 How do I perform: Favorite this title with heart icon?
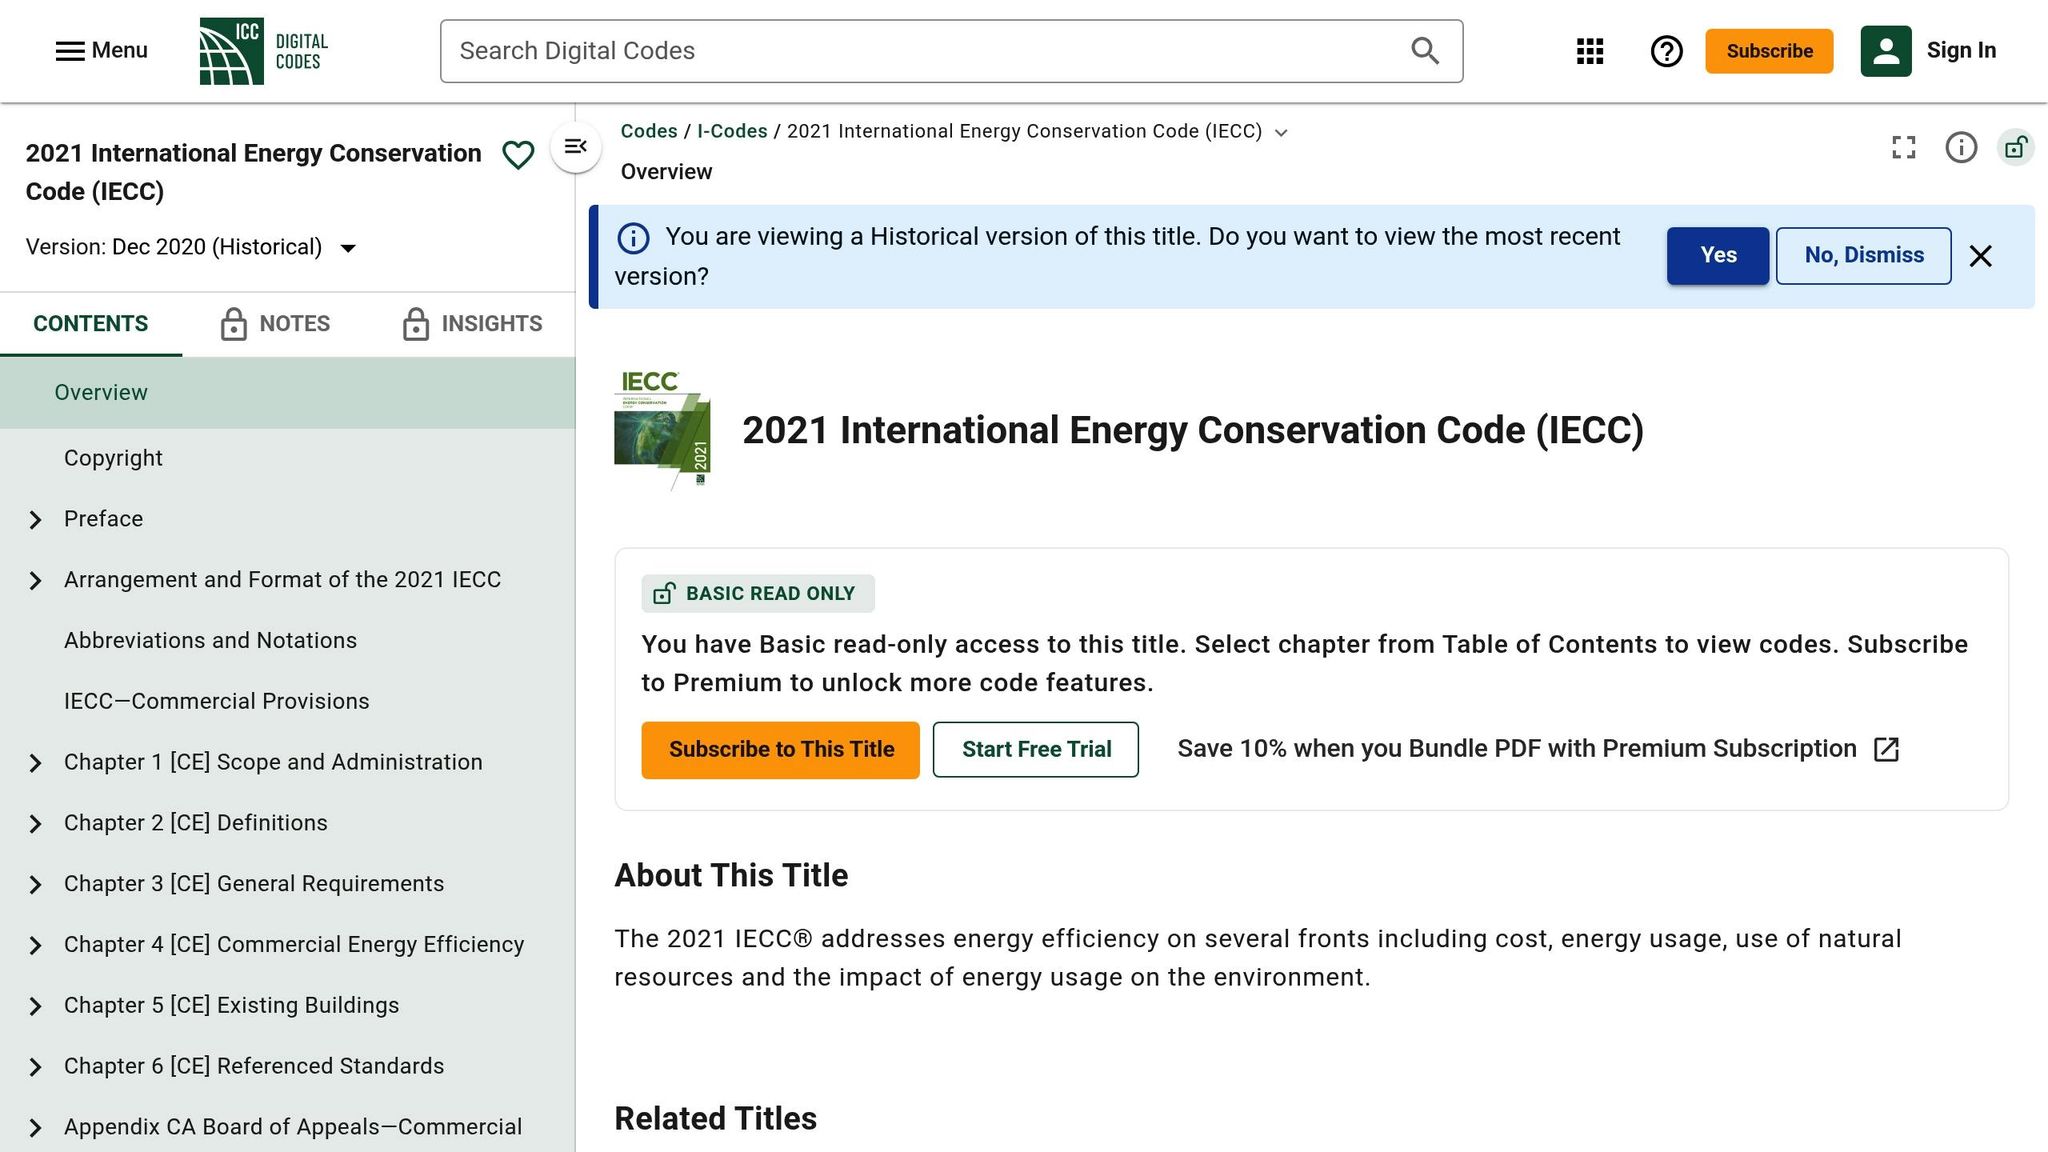coord(518,155)
